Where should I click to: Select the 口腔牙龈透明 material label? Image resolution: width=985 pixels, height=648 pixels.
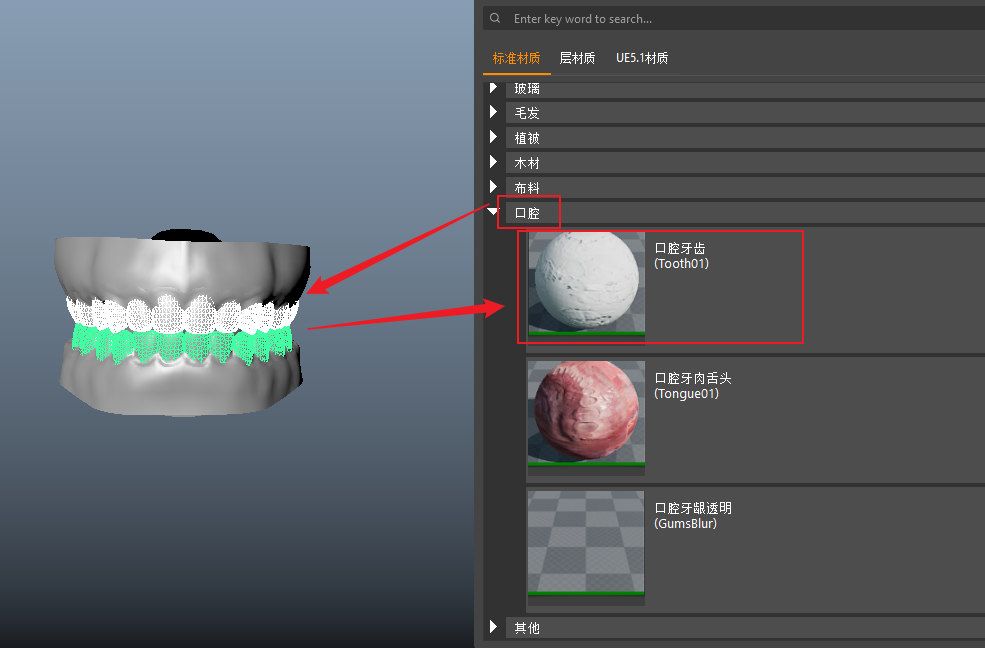693,508
